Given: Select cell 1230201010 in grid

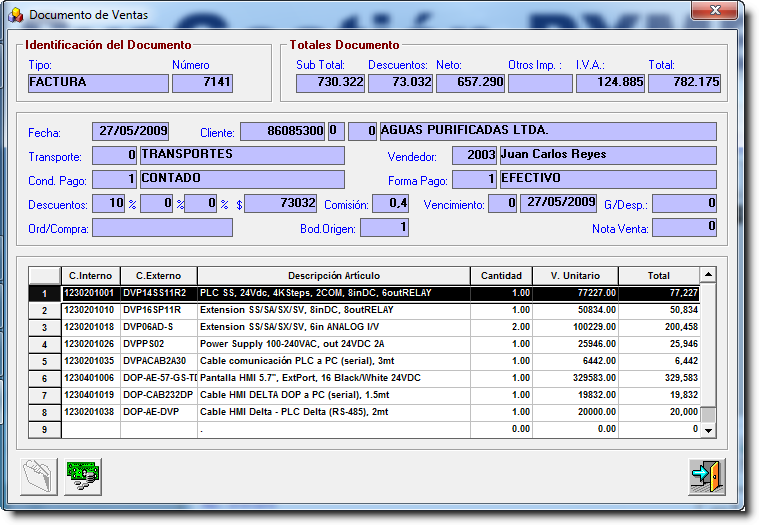Looking at the screenshot, I should point(91,310).
